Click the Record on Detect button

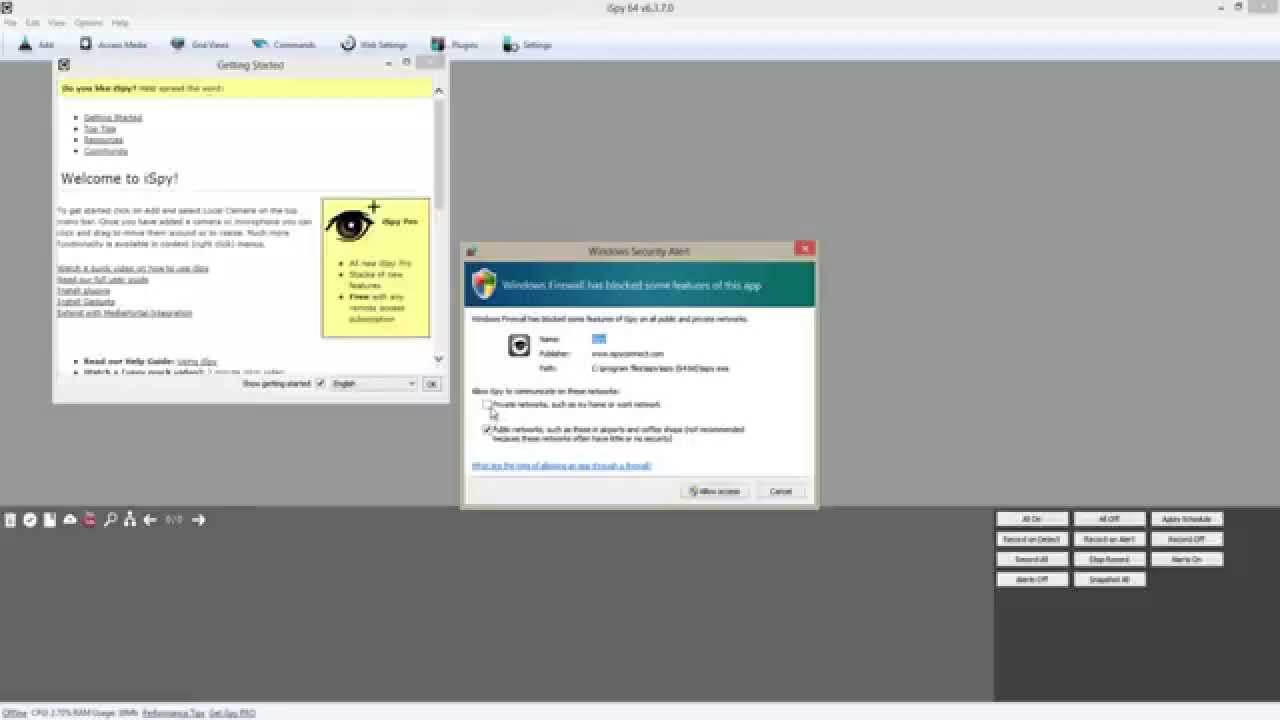(x=1032, y=540)
